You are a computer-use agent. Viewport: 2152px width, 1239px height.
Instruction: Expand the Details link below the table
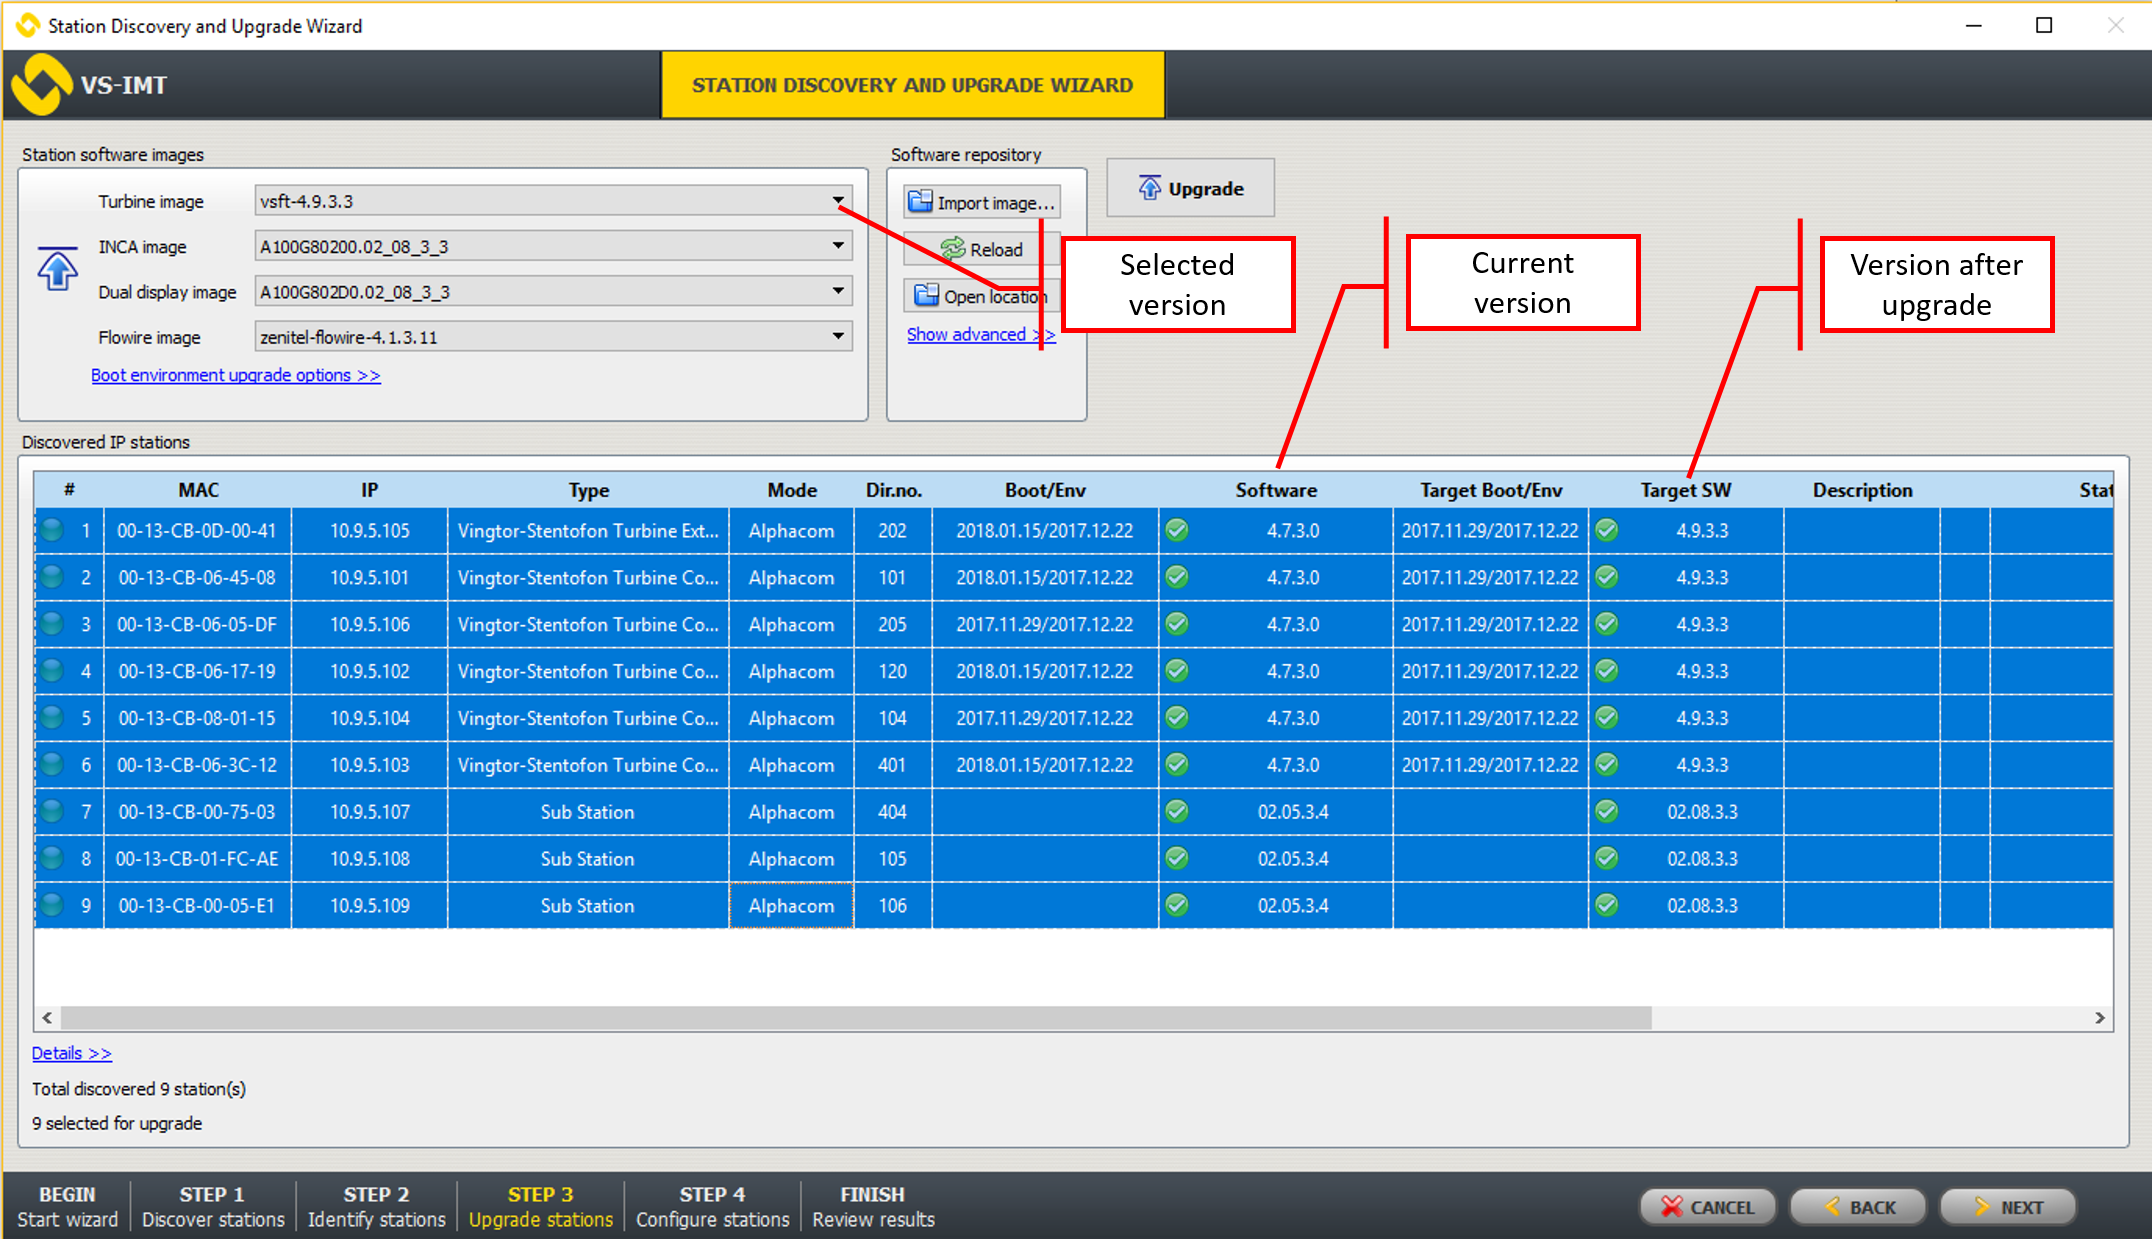[x=71, y=1053]
